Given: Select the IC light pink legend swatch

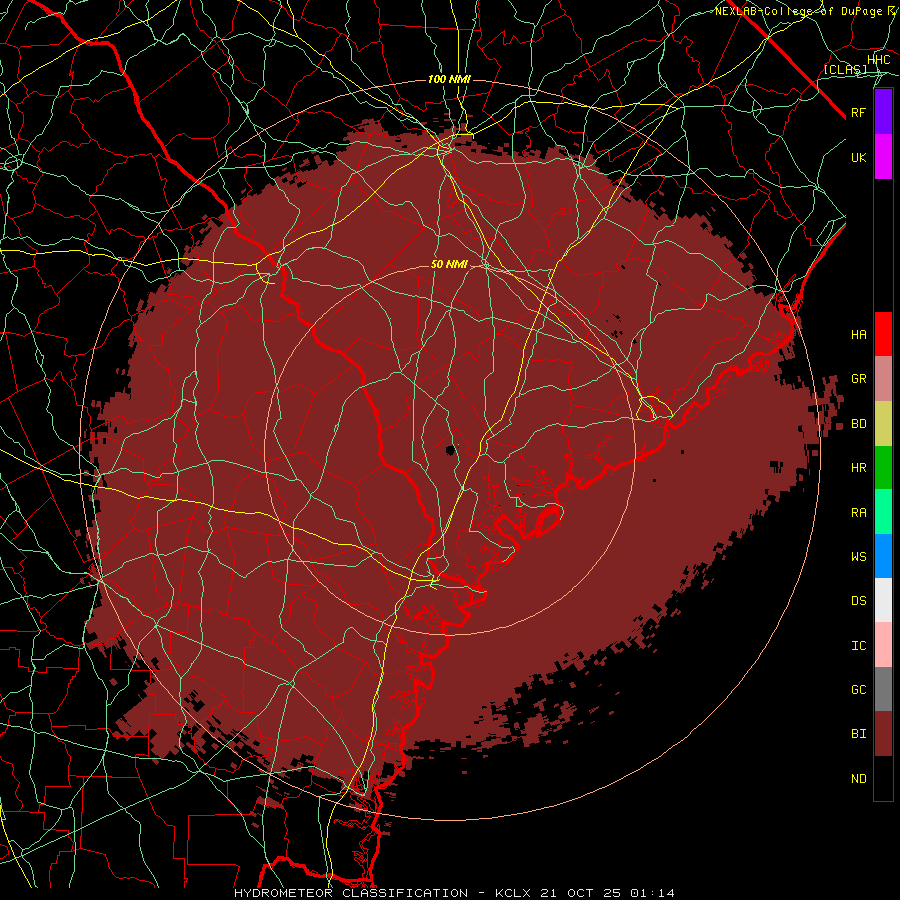Looking at the screenshot, I should [883, 645].
